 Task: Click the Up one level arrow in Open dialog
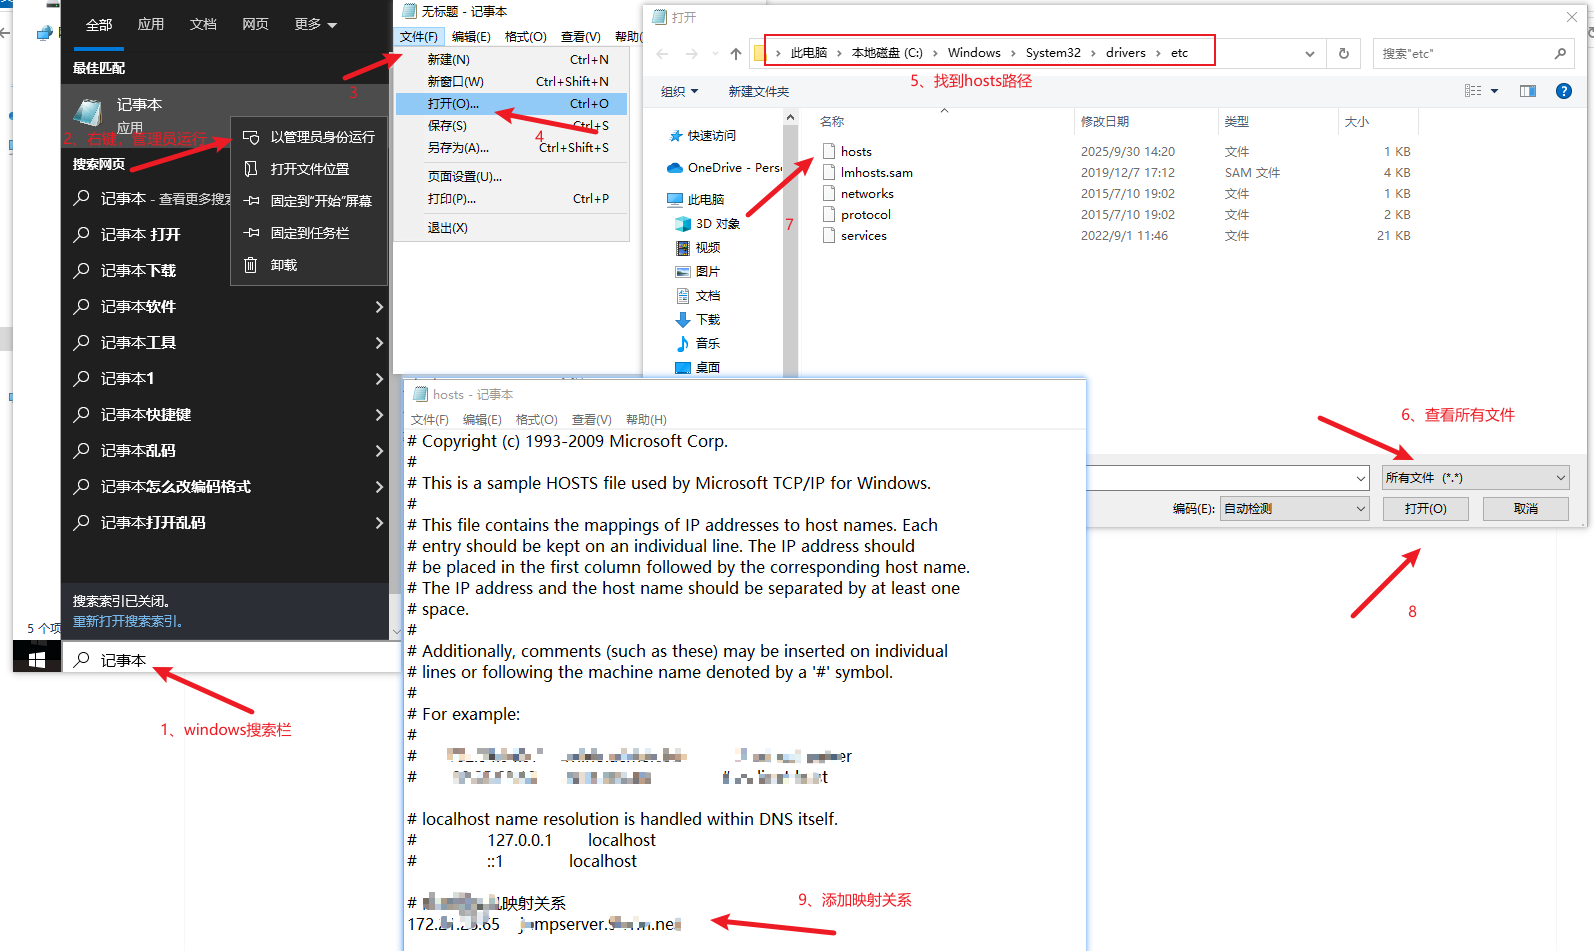point(736,53)
